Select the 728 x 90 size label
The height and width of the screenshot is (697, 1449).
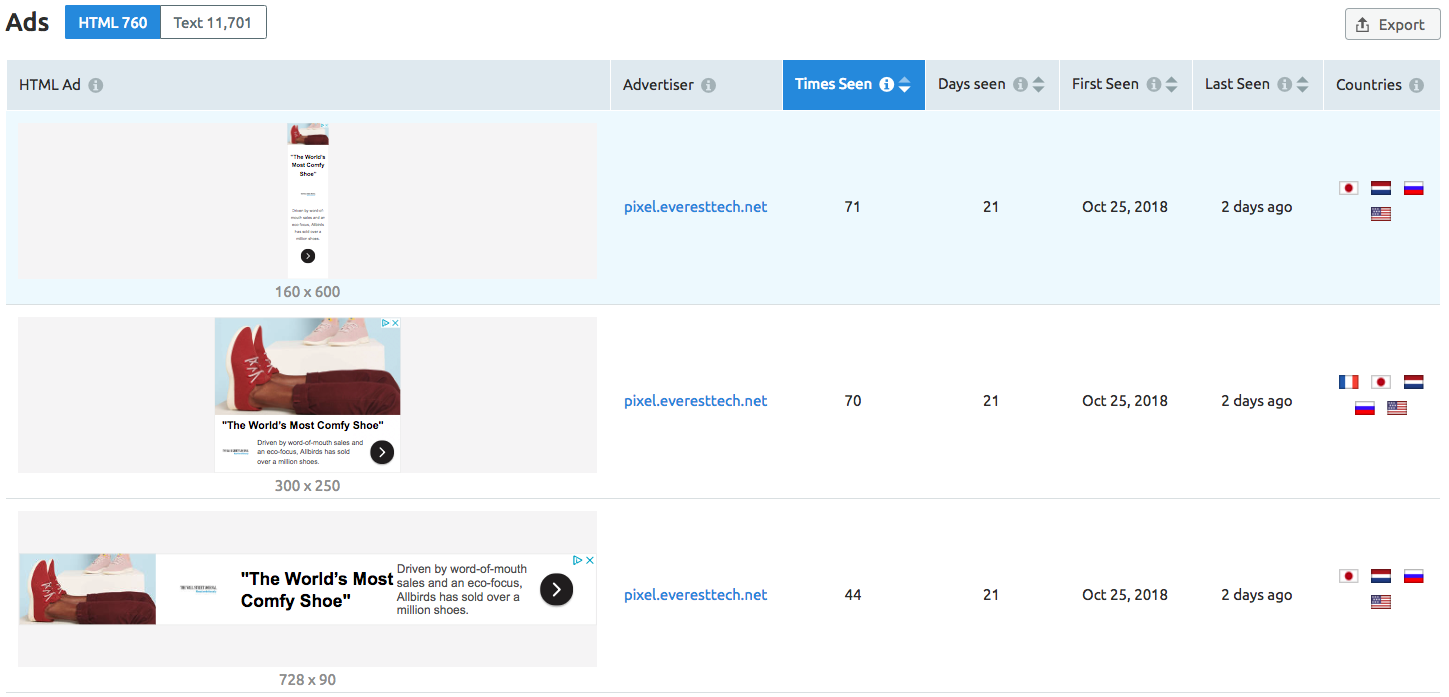point(308,680)
